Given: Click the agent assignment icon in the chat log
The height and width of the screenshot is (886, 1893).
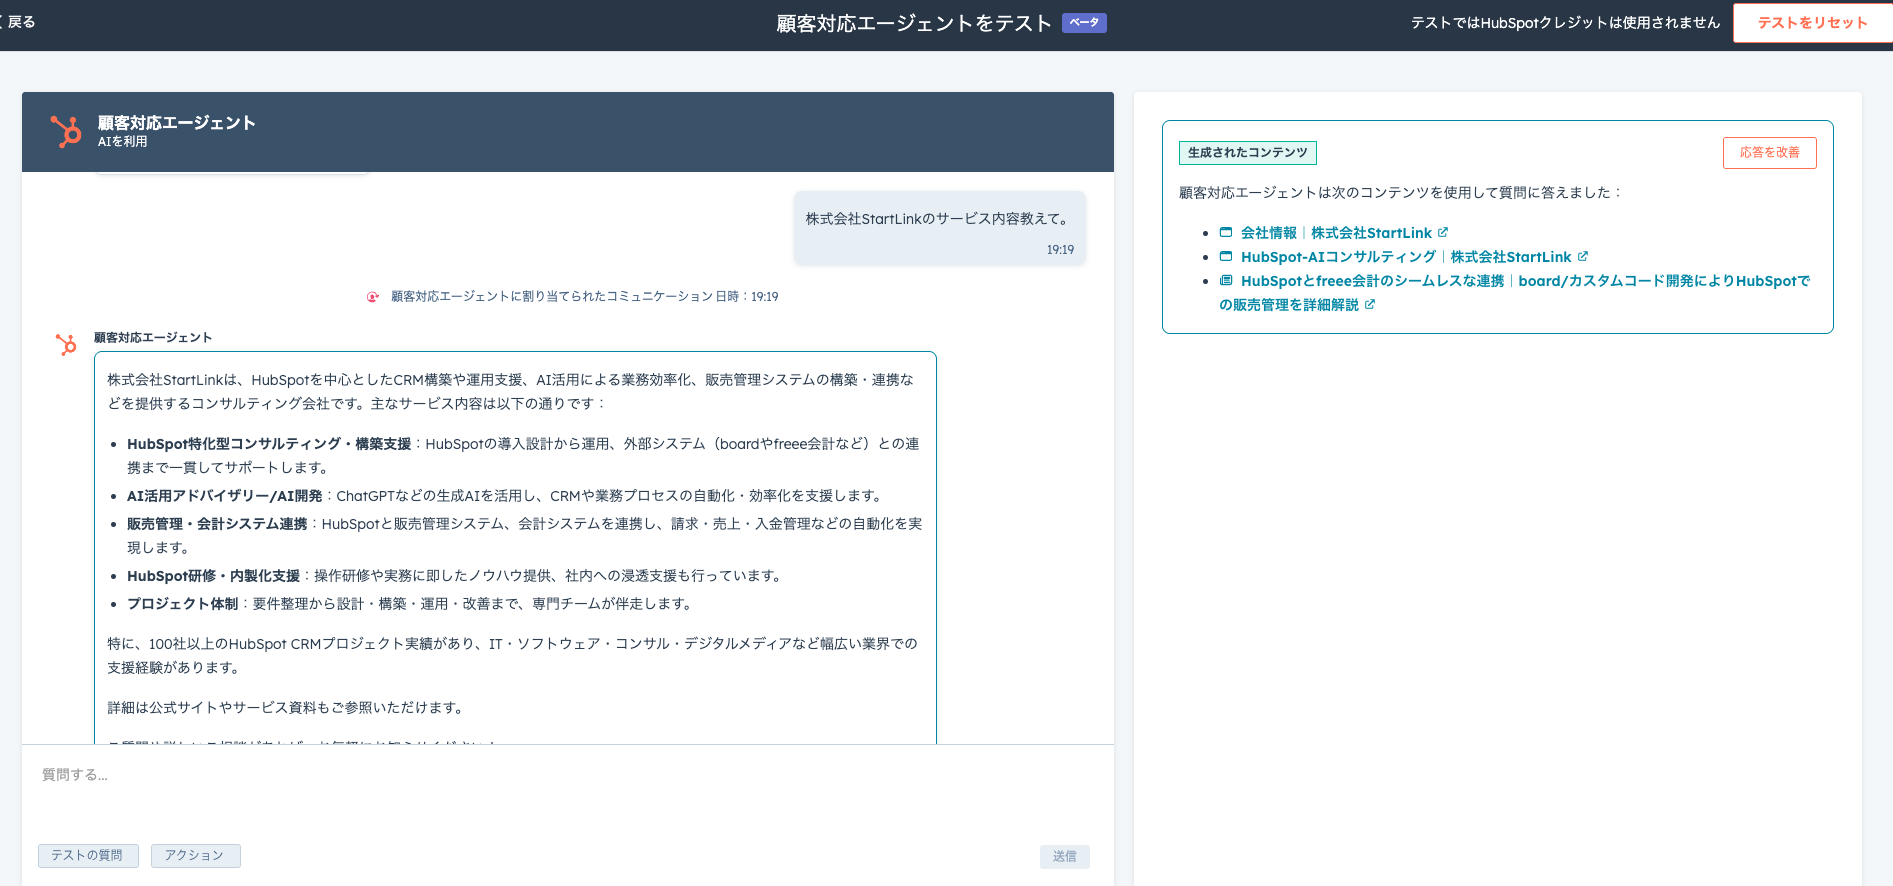Looking at the screenshot, I should (x=373, y=297).
